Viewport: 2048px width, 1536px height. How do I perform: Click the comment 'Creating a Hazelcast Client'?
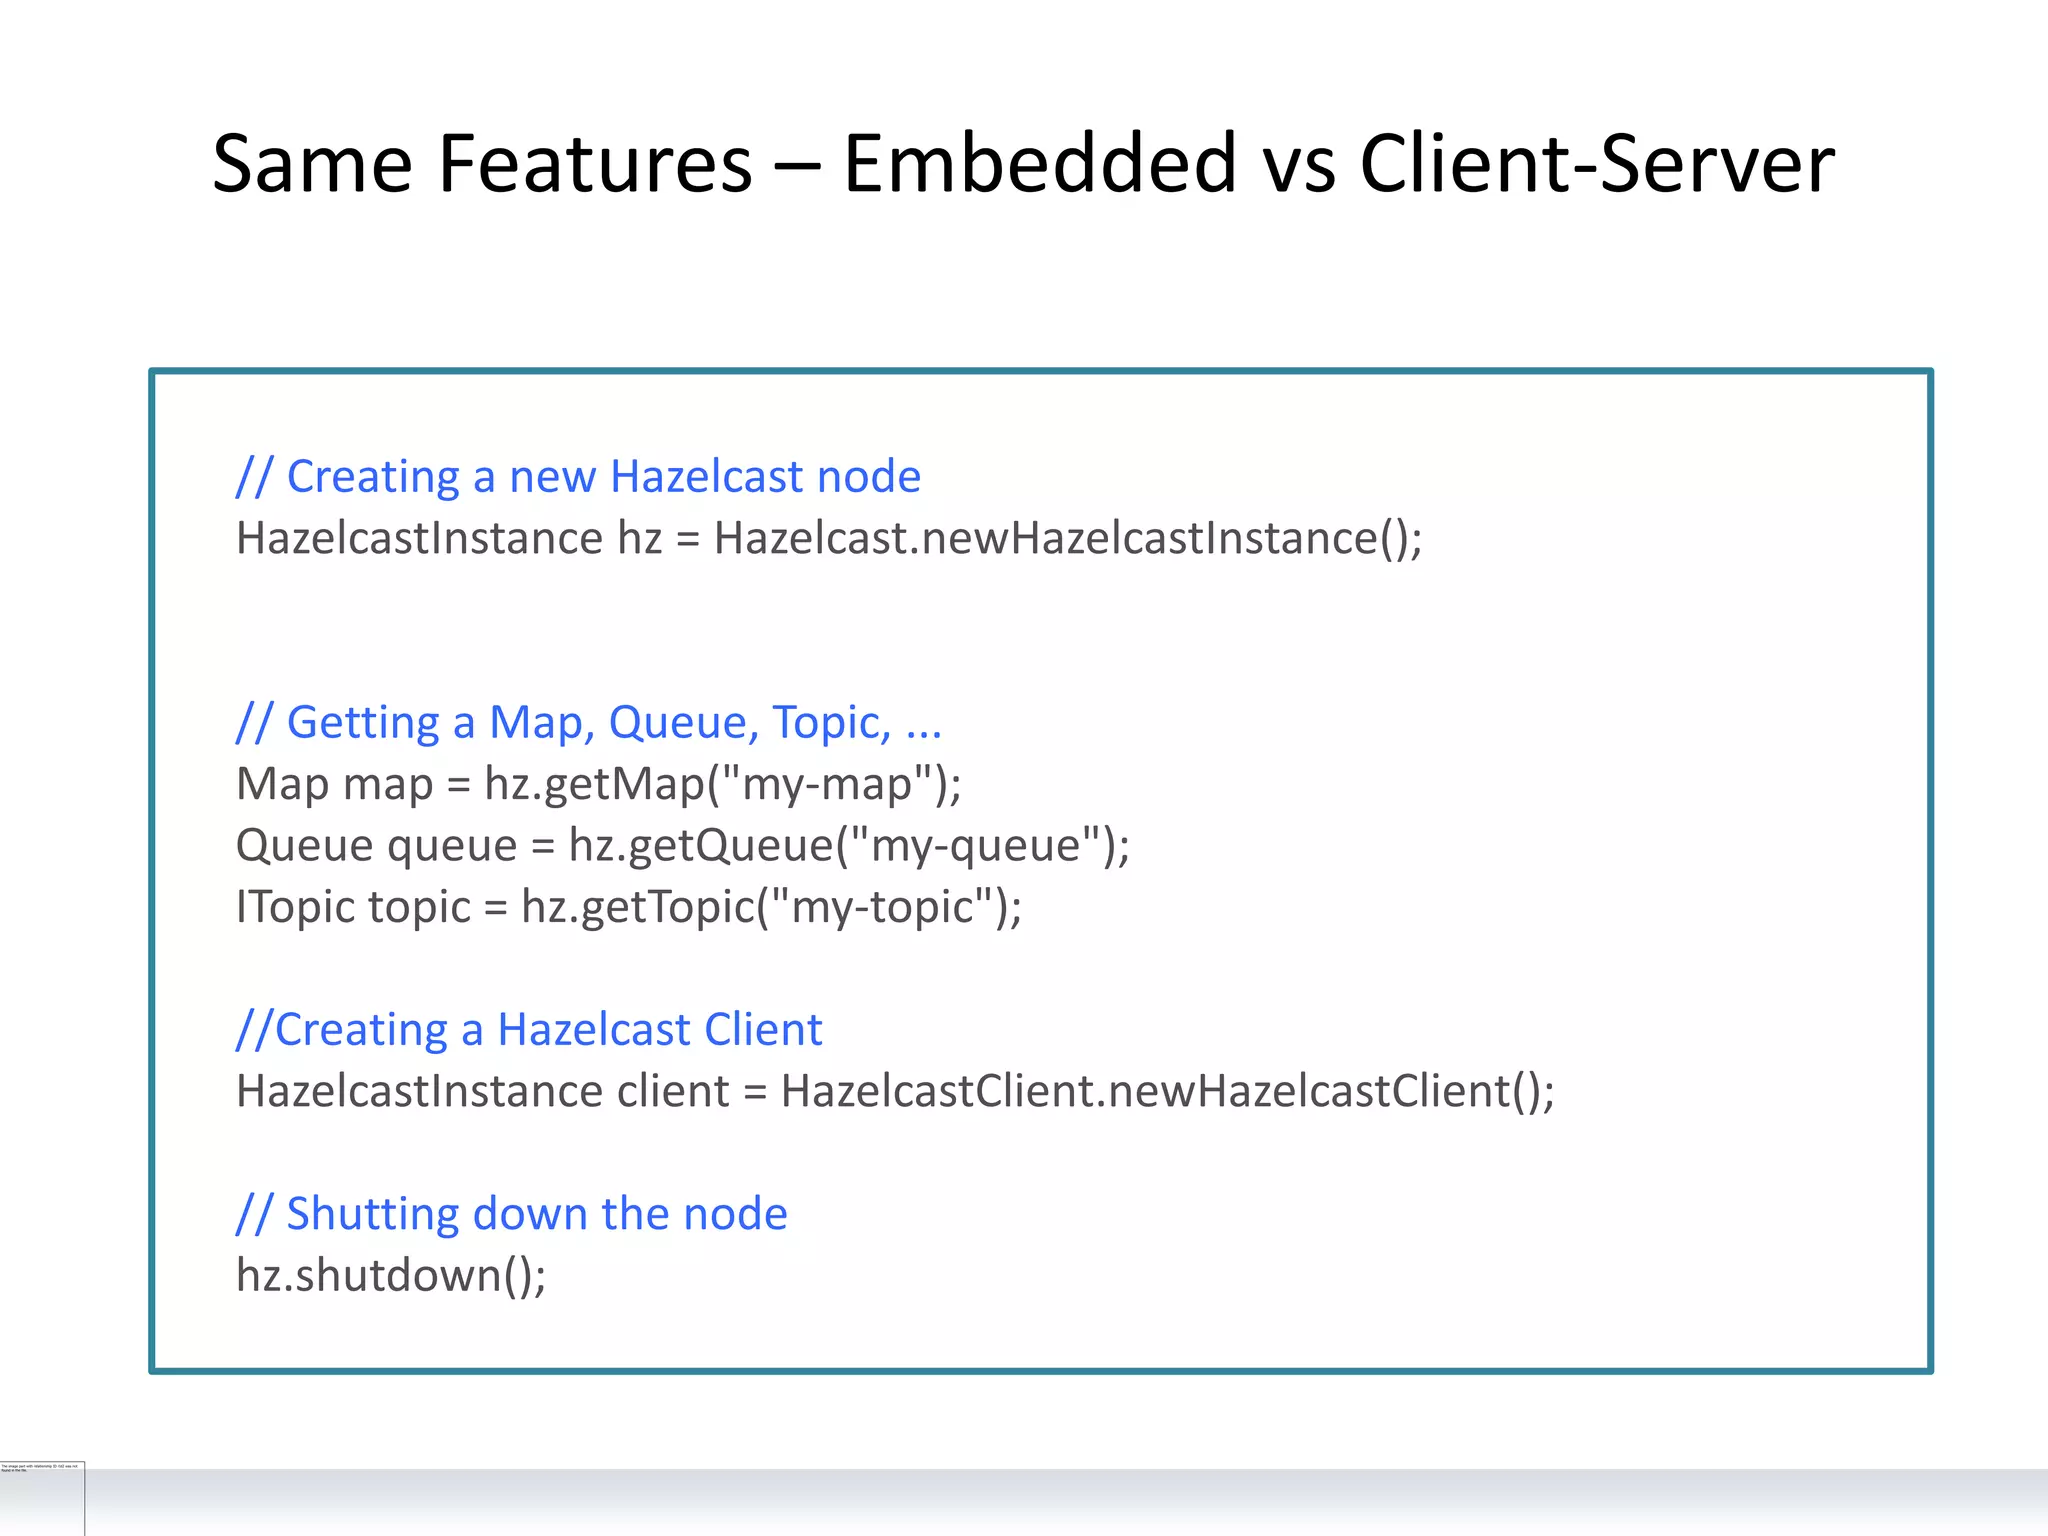point(528,1030)
